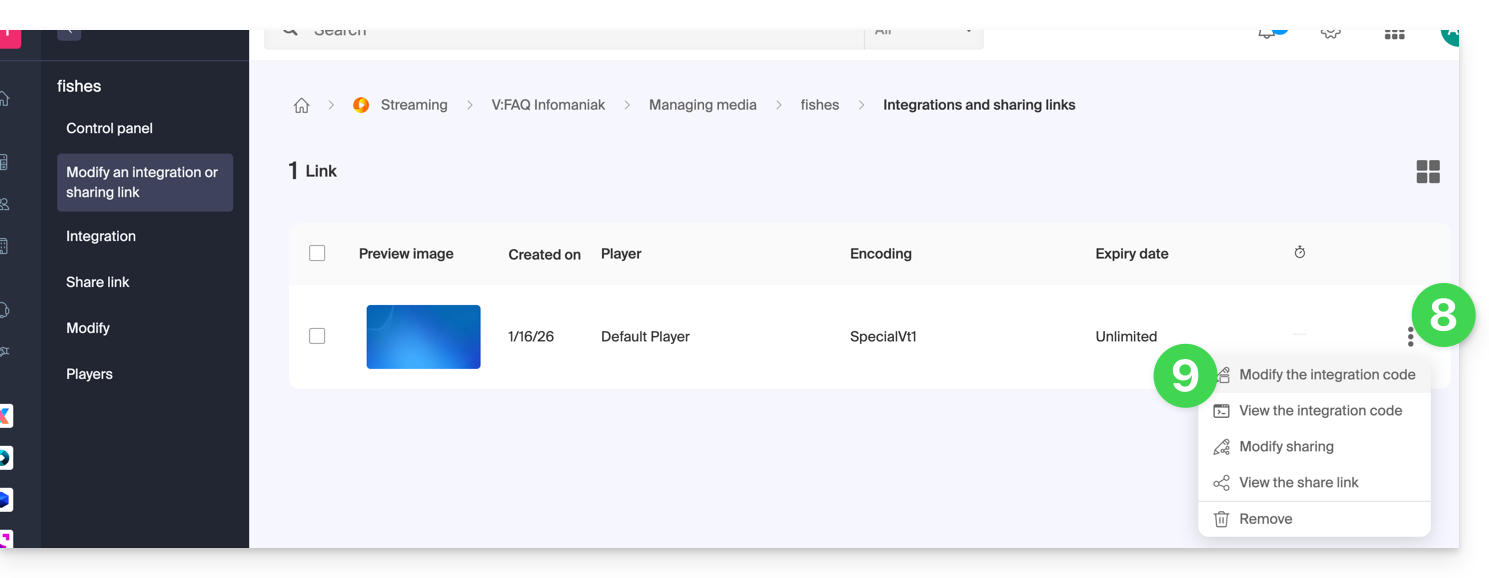Click the home breadcrumb icon
This screenshot has height=578, width=1489.
301,105
